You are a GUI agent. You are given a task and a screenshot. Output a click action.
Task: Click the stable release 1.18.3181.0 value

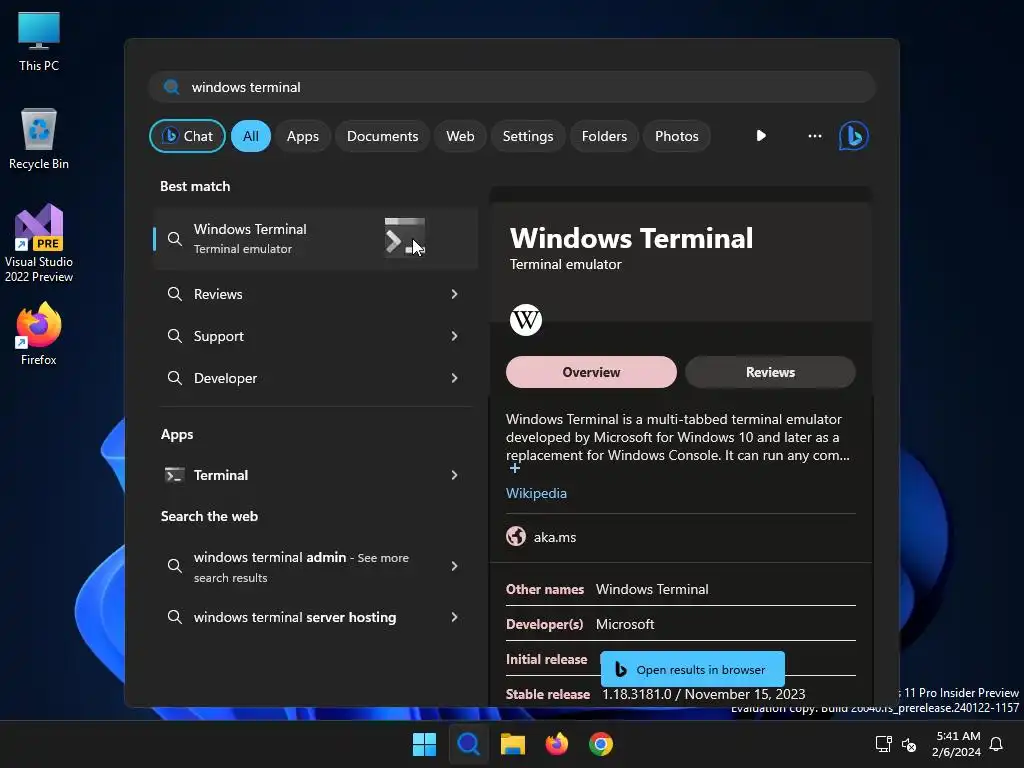(703, 694)
